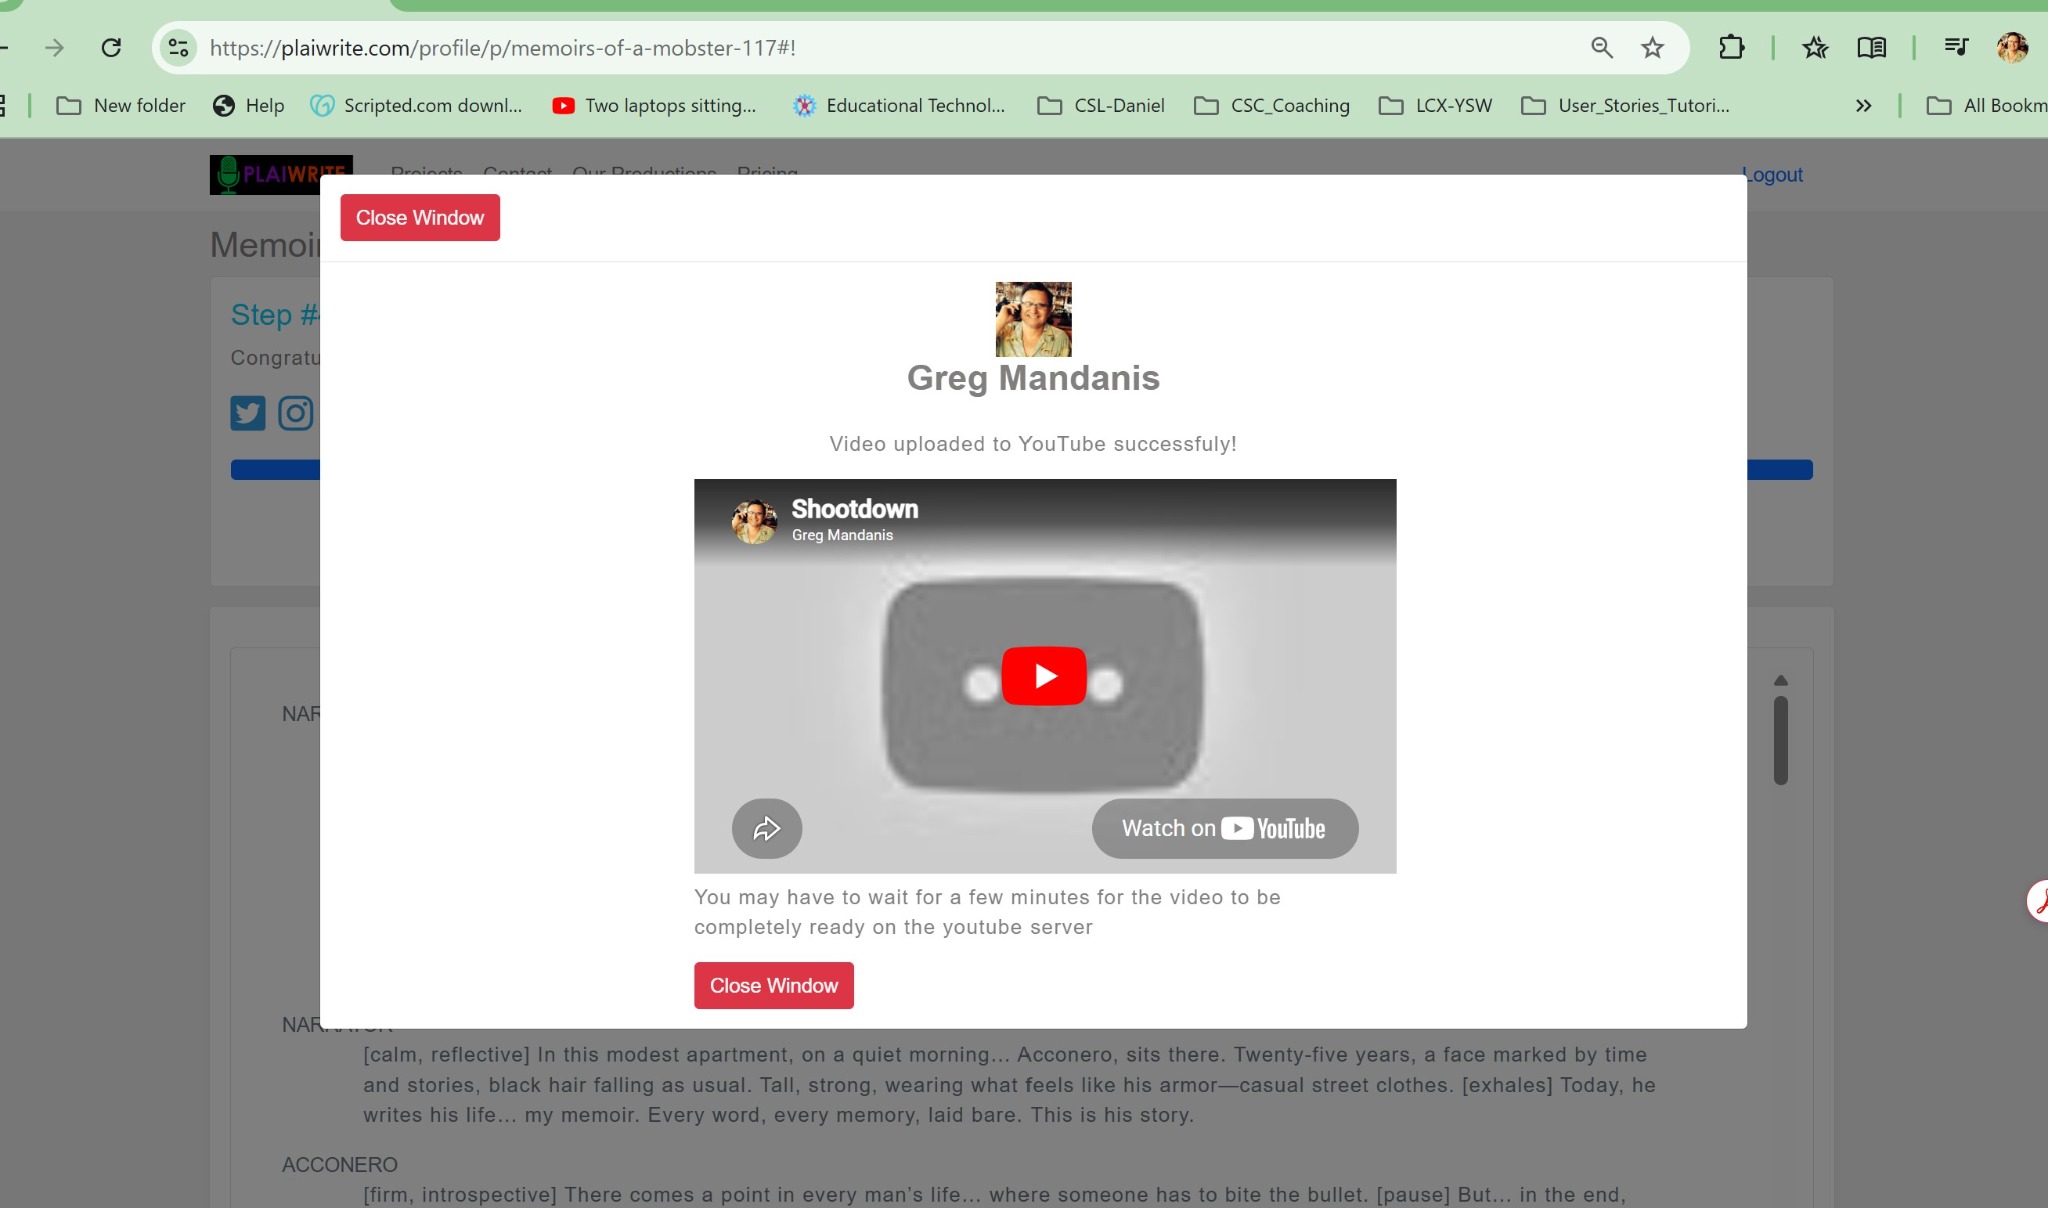Open site information icon in address bar
This screenshot has width=2048, height=1208.
click(179, 48)
